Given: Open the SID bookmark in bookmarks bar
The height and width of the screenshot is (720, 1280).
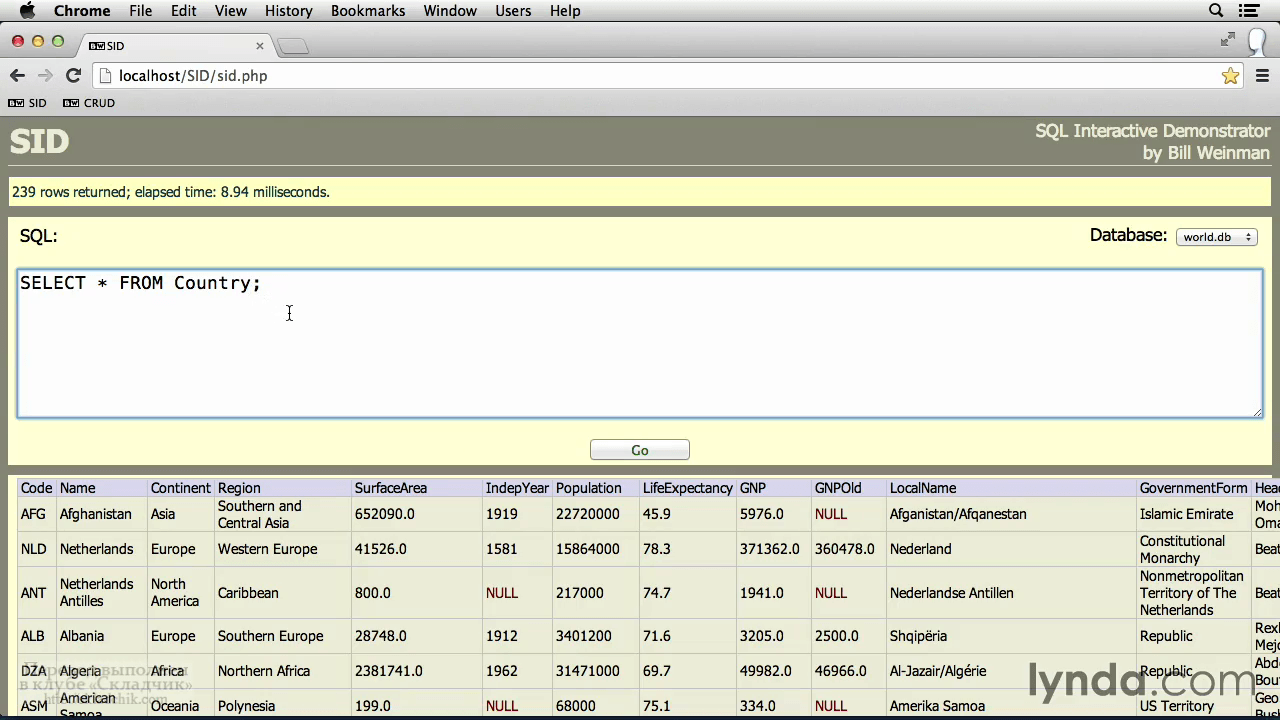Looking at the screenshot, I should [x=28, y=103].
